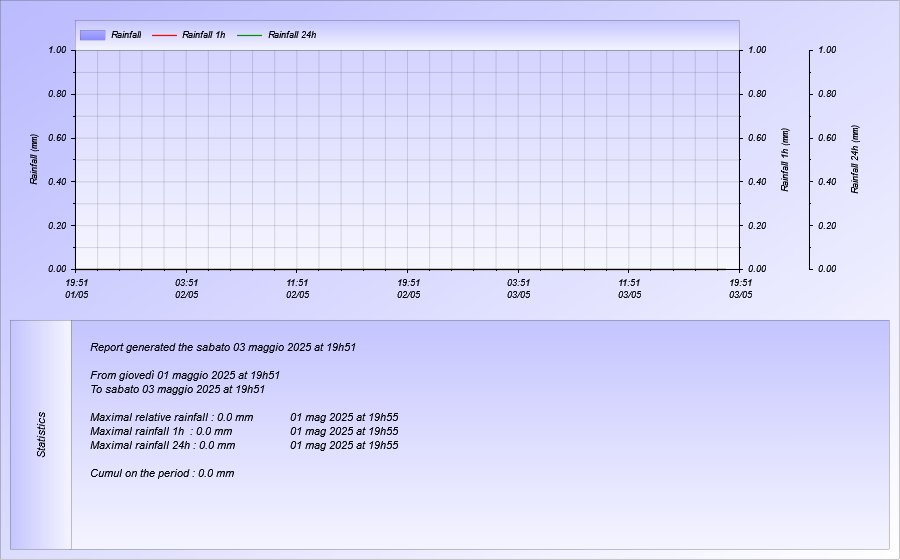This screenshot has height=560, width=900.
Task: Click the Rainfall 1h axis value 1.00
Action: [x=757, y=50]
